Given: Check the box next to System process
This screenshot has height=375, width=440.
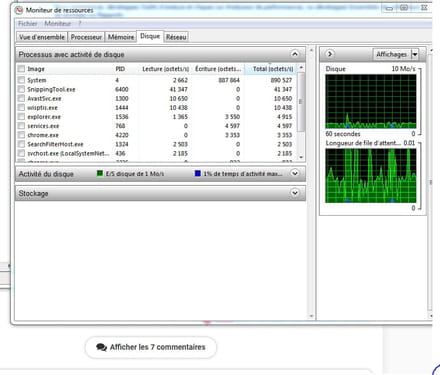Looking at the screenshot, I should point(21,80).
